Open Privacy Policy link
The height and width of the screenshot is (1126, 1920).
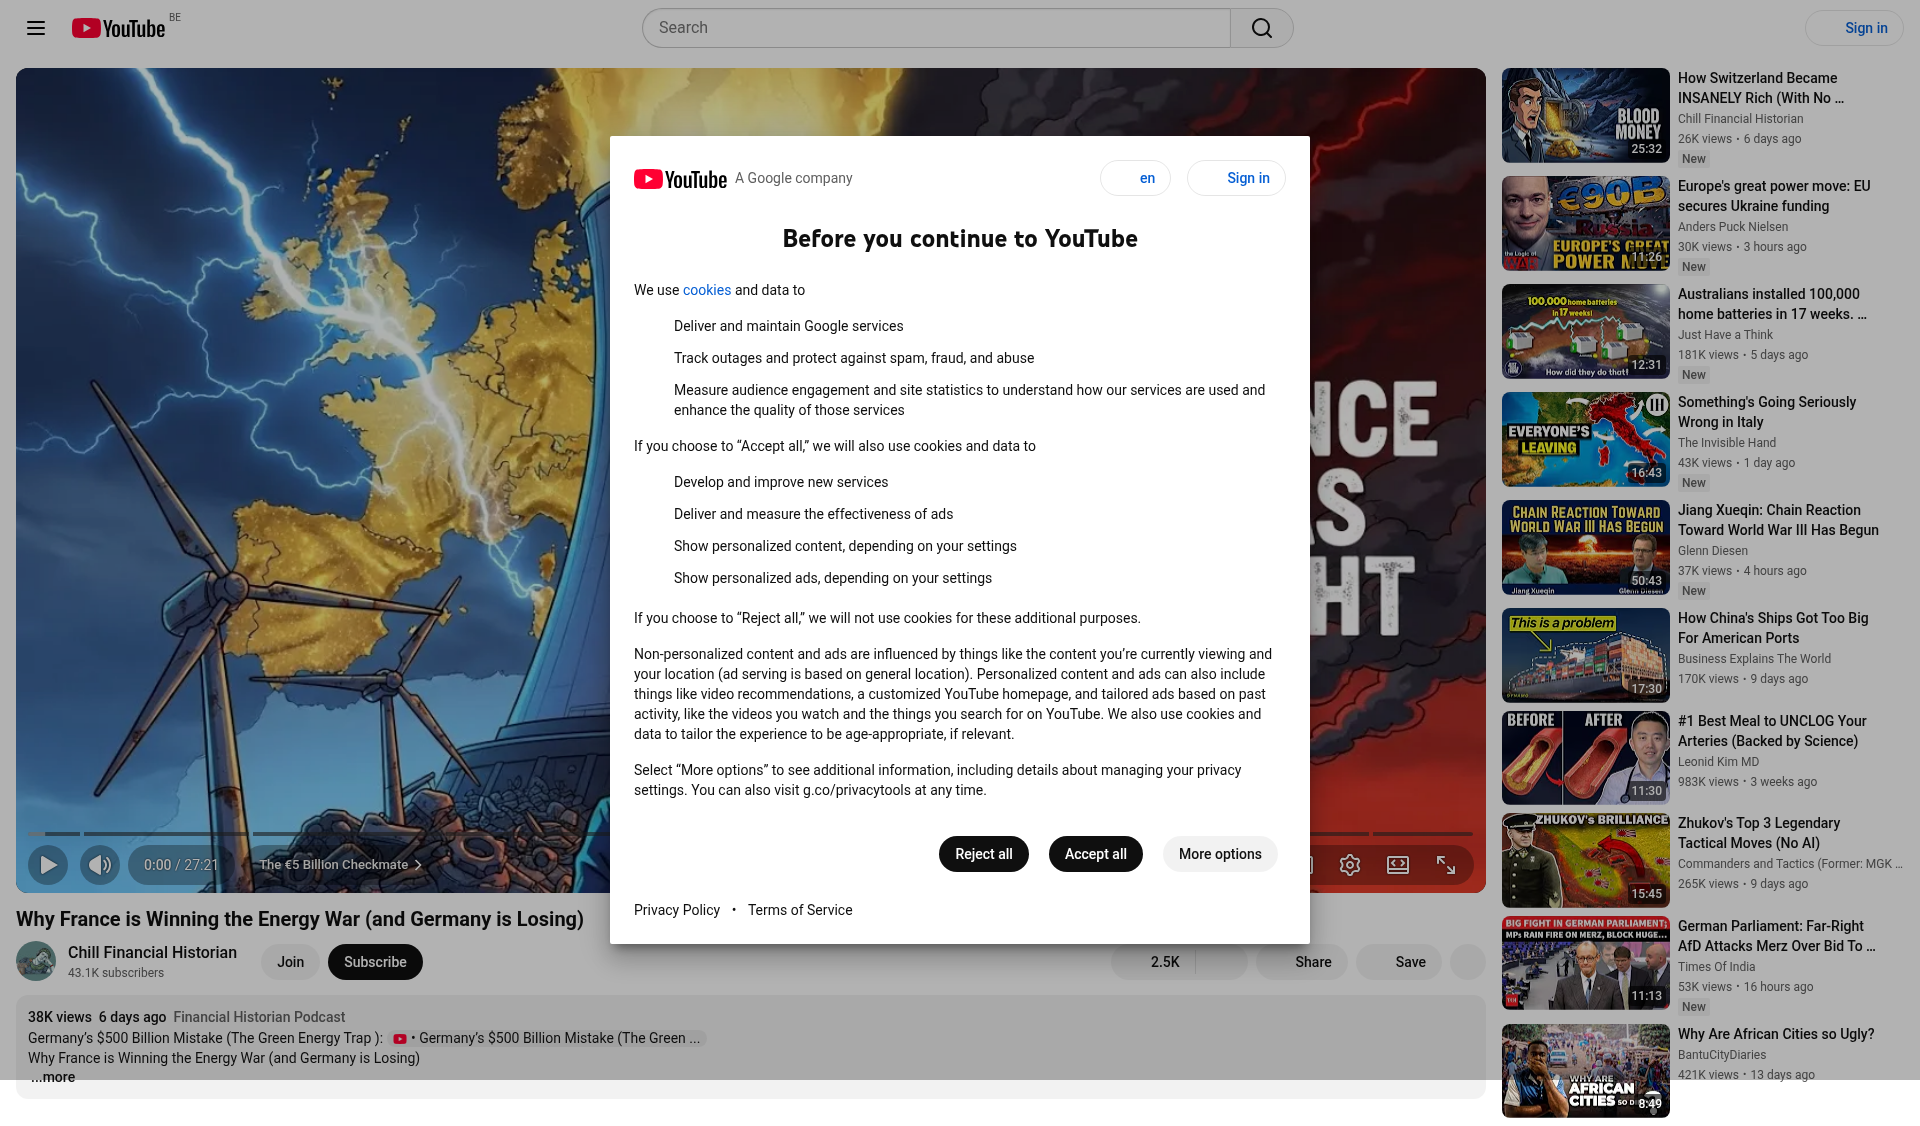point(676,910)
